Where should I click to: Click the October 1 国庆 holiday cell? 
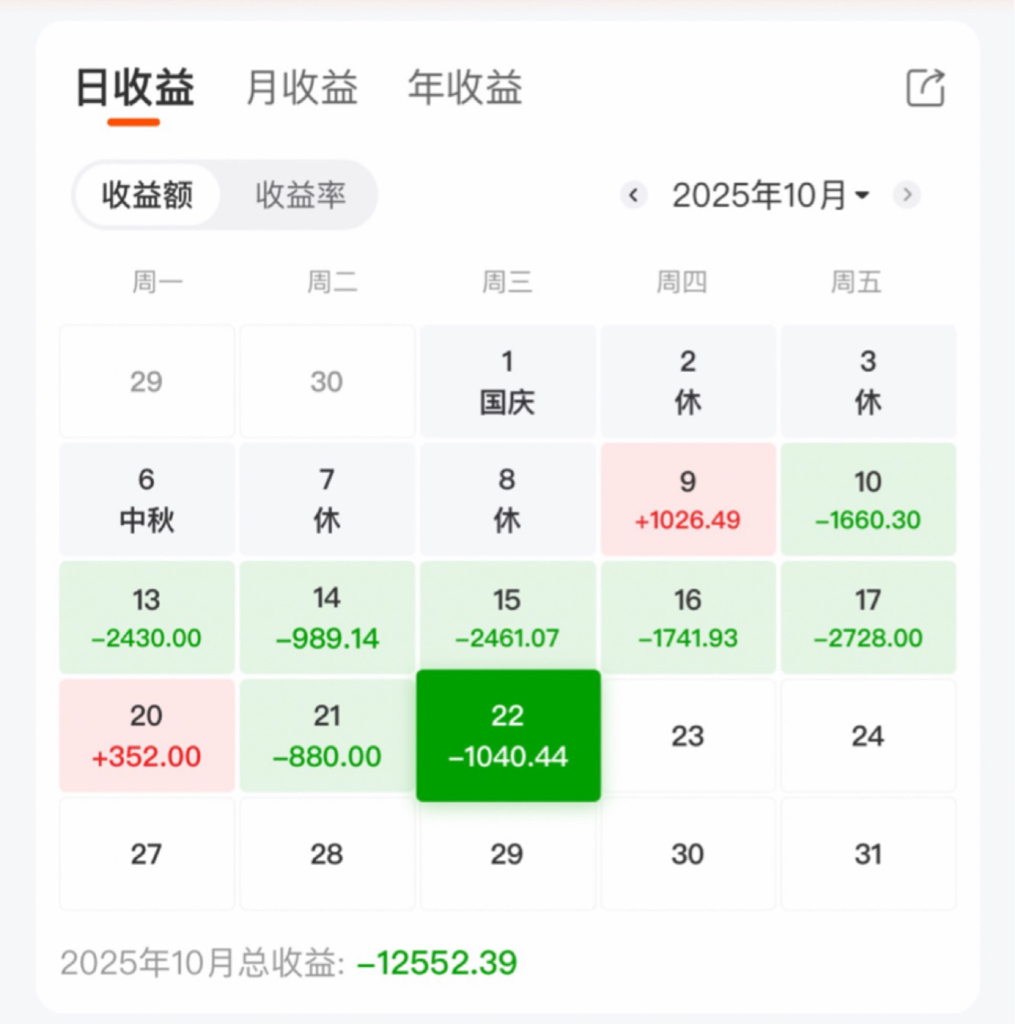507,381
